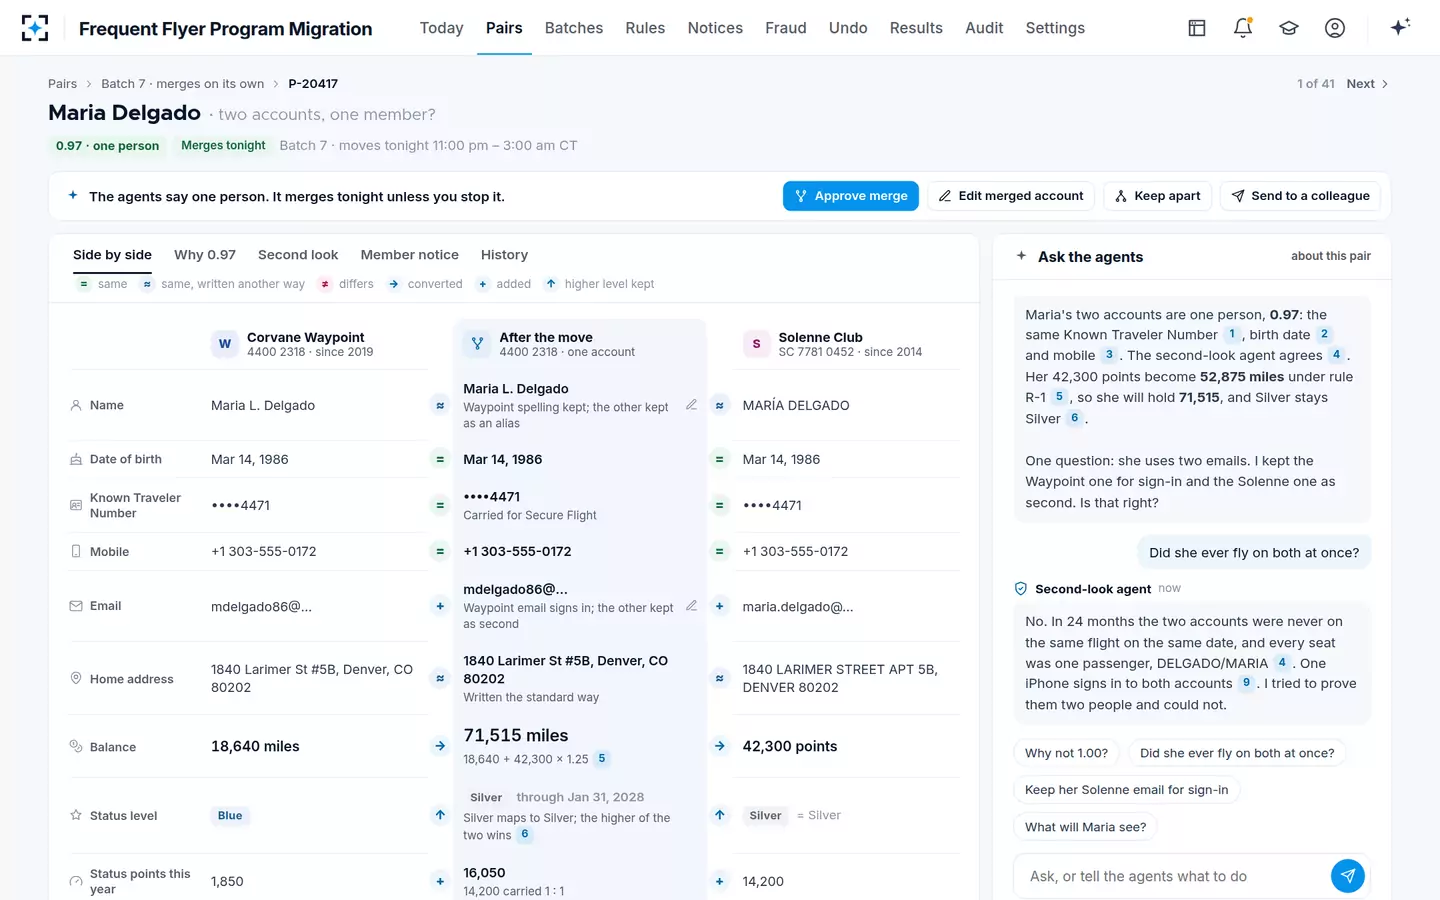Viewport: 1440px width, 900px height.
Task: Click the Silver status chip under Solenne Club
Action: pyautogui.click(x=766, y=816)
